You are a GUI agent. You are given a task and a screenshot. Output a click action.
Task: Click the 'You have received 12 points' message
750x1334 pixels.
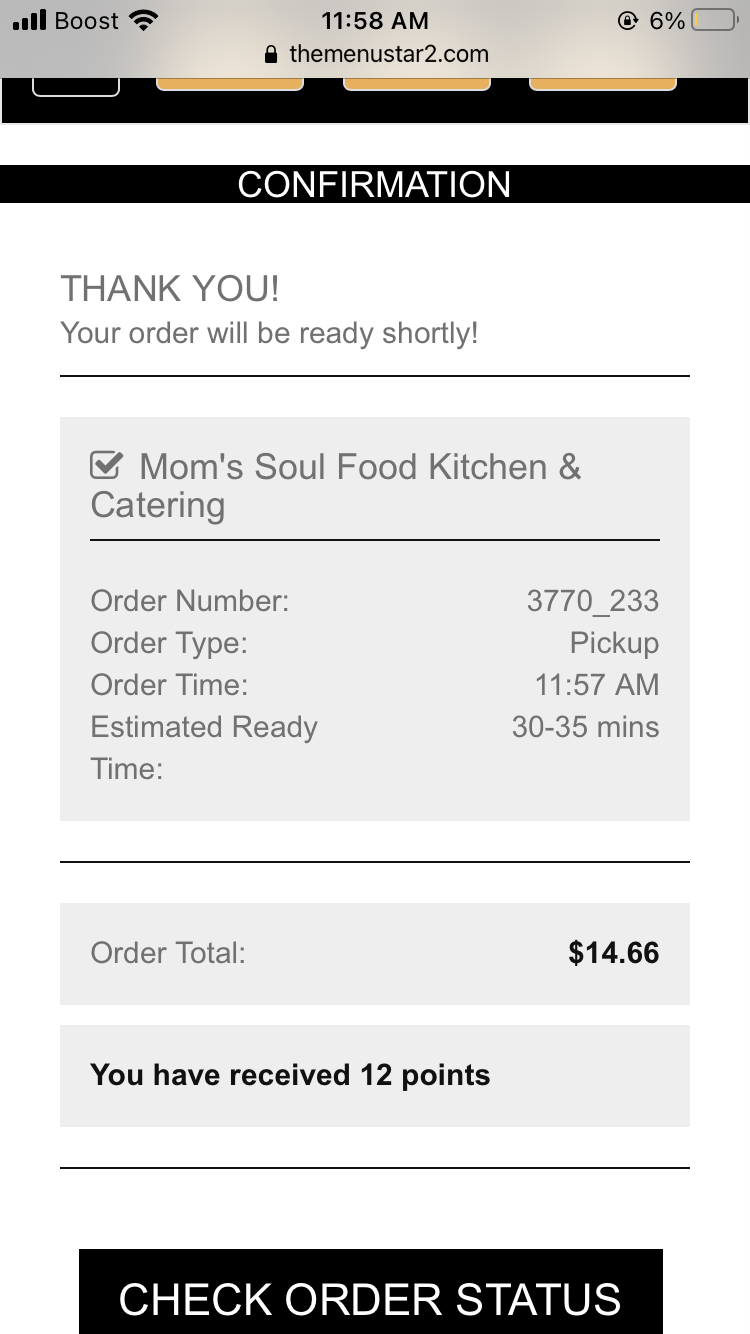[x=290, y=1075]
